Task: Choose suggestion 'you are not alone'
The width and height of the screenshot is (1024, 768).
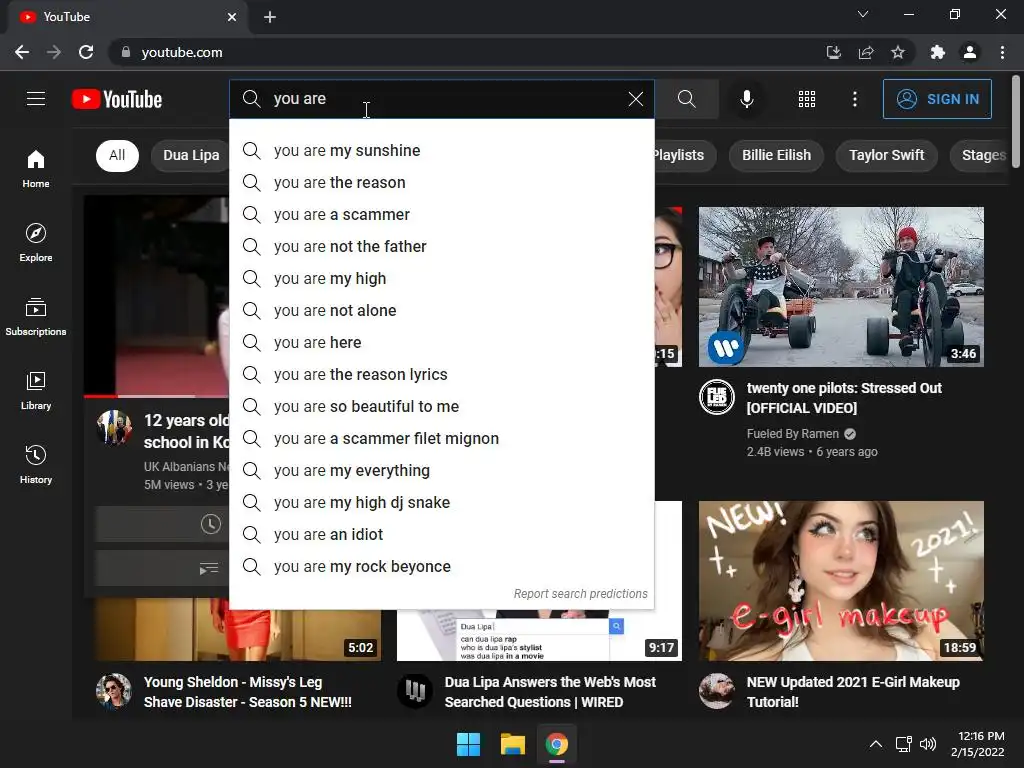Action: point(441,310)
